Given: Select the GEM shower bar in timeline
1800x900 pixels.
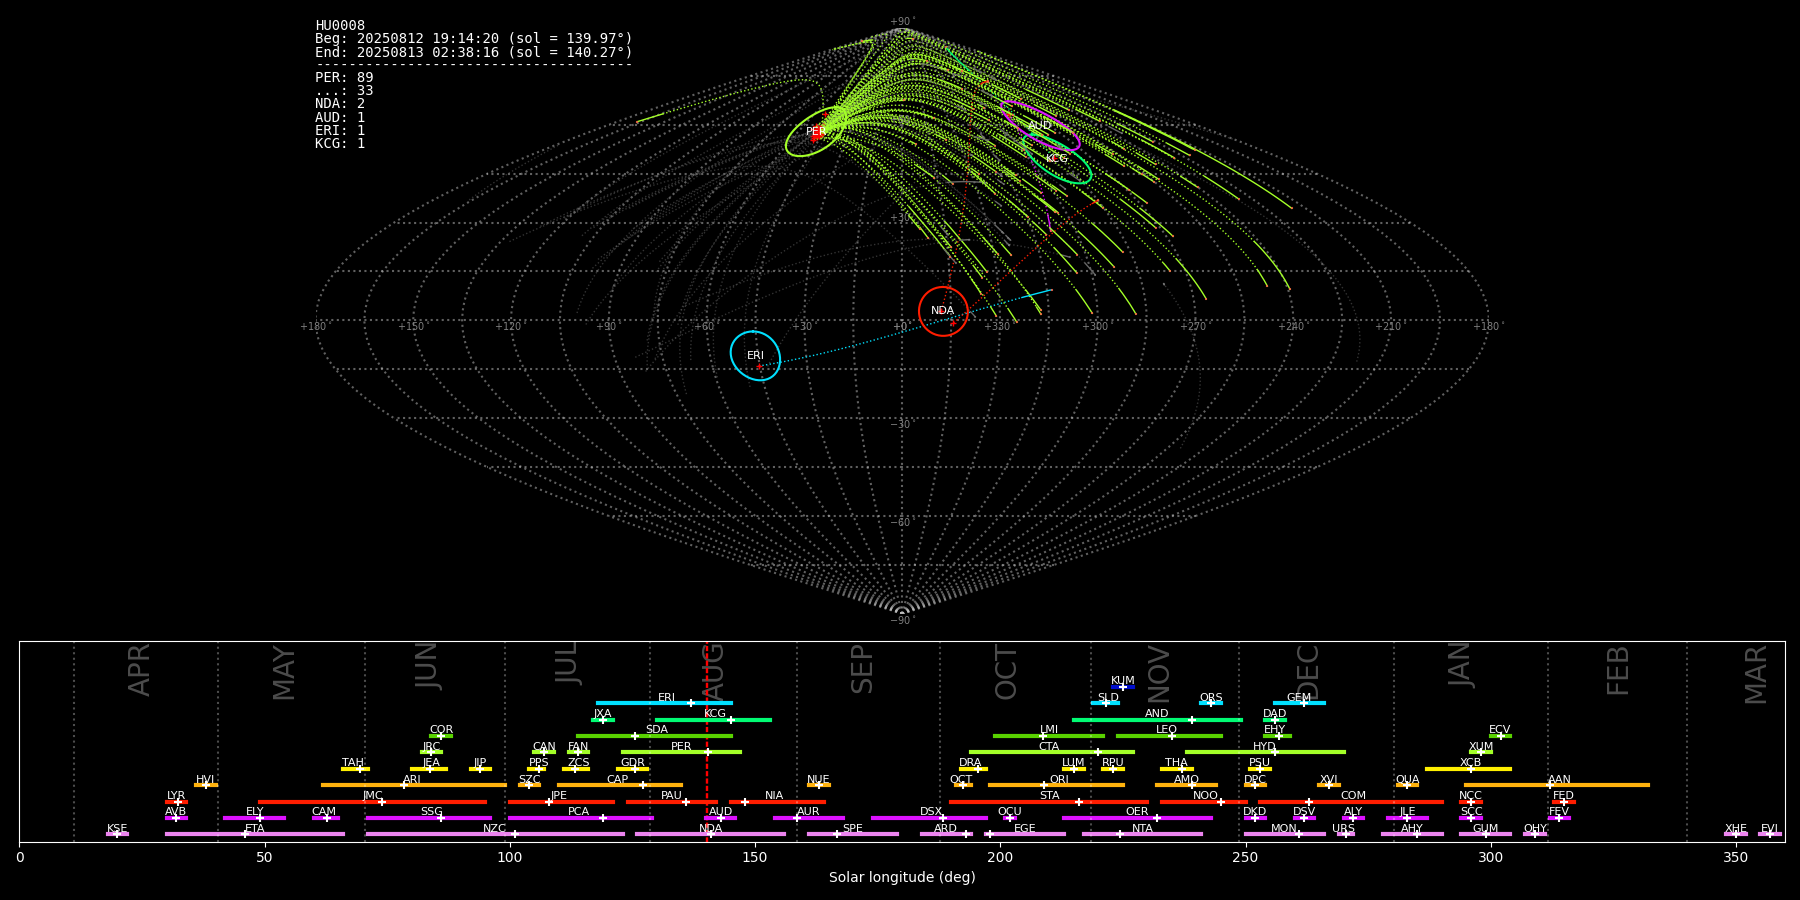Looking at the screenshot, I should (x=1299, y=703).
